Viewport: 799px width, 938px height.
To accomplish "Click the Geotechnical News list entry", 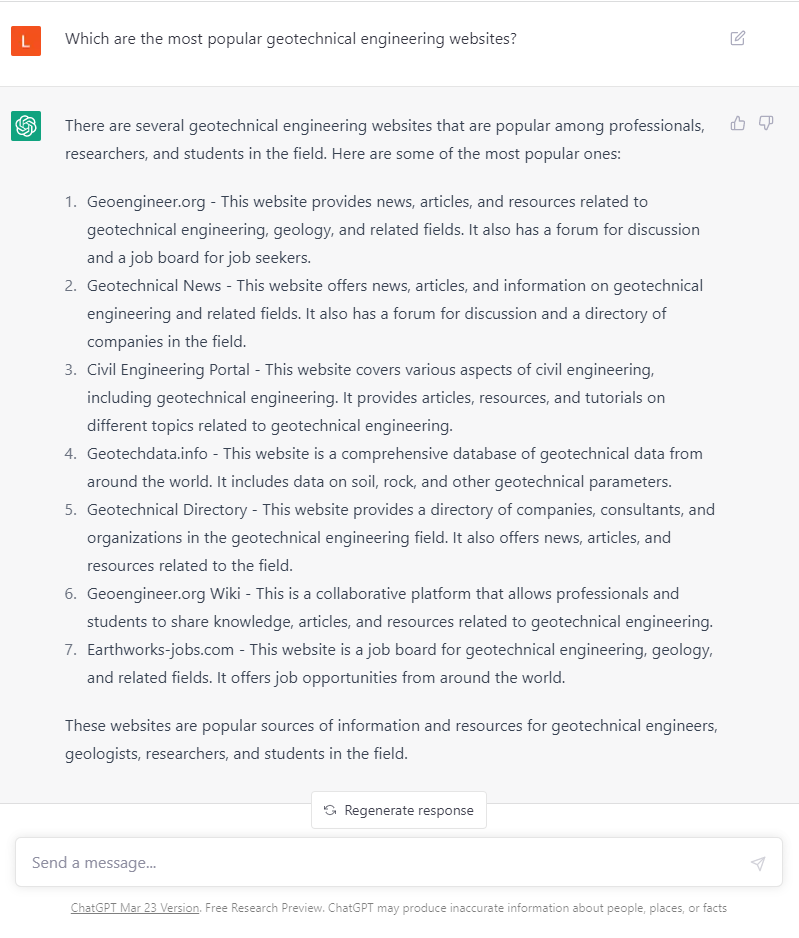I will 154,285.
